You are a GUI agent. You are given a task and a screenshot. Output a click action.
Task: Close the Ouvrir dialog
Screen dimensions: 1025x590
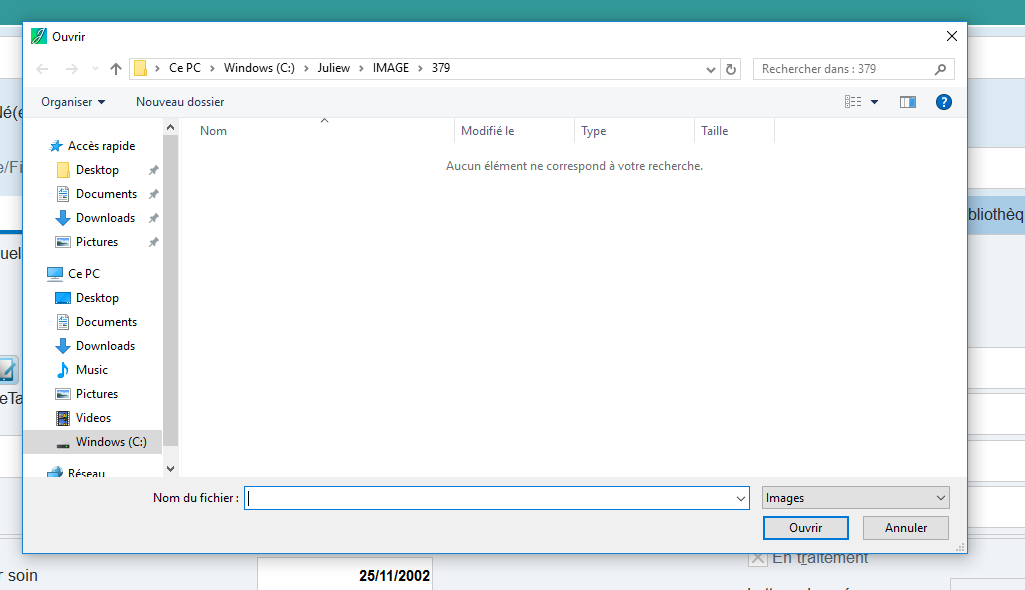click(x=952, y=37)
